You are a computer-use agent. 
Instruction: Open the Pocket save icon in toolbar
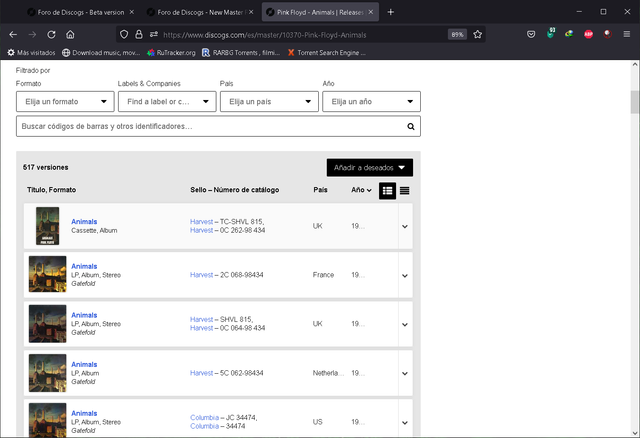point(531,34)
